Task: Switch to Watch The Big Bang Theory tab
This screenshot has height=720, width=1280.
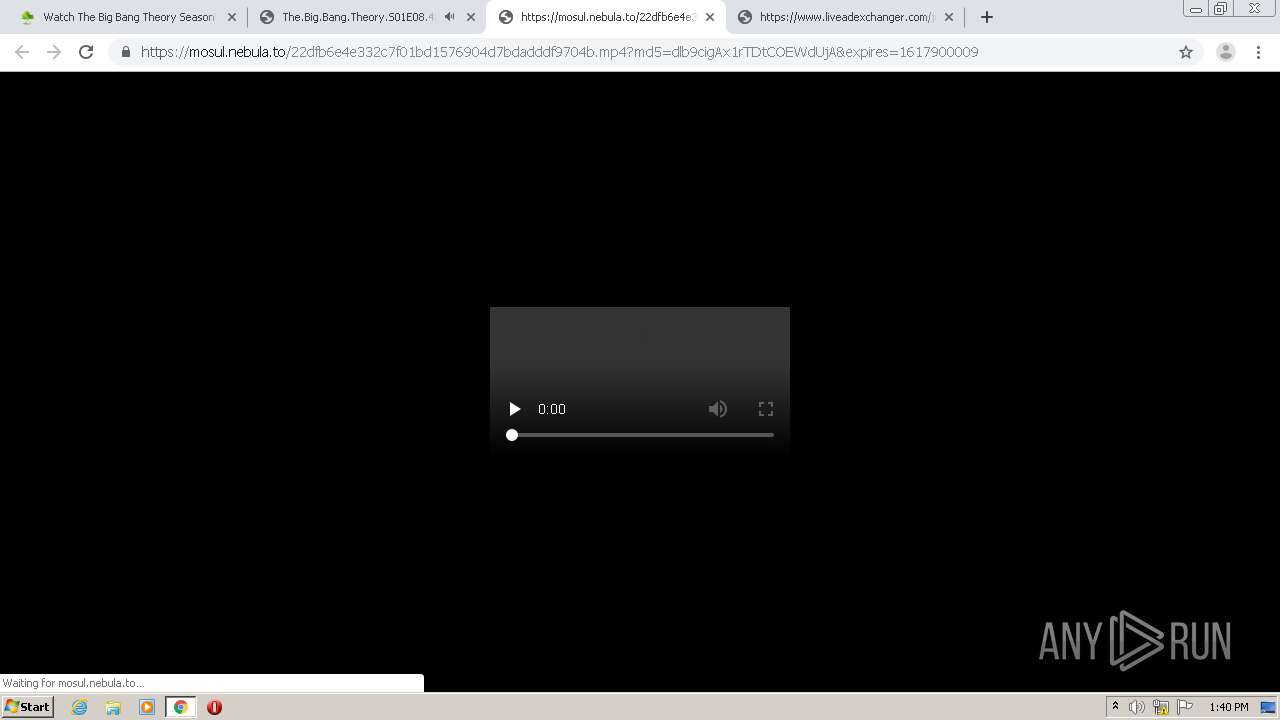Action: tap(128, 17)
